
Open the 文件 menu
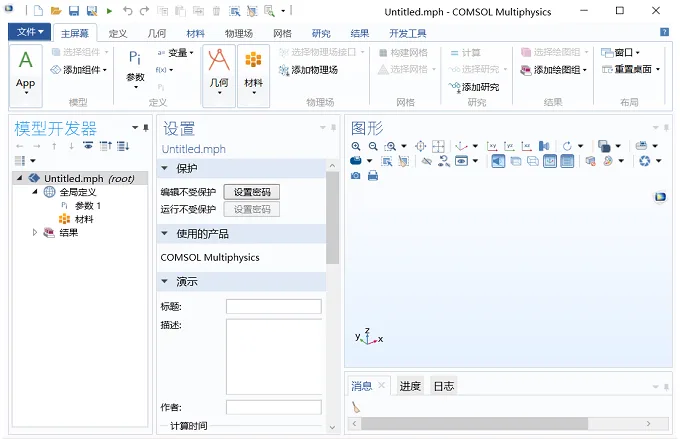pos(29,32)
